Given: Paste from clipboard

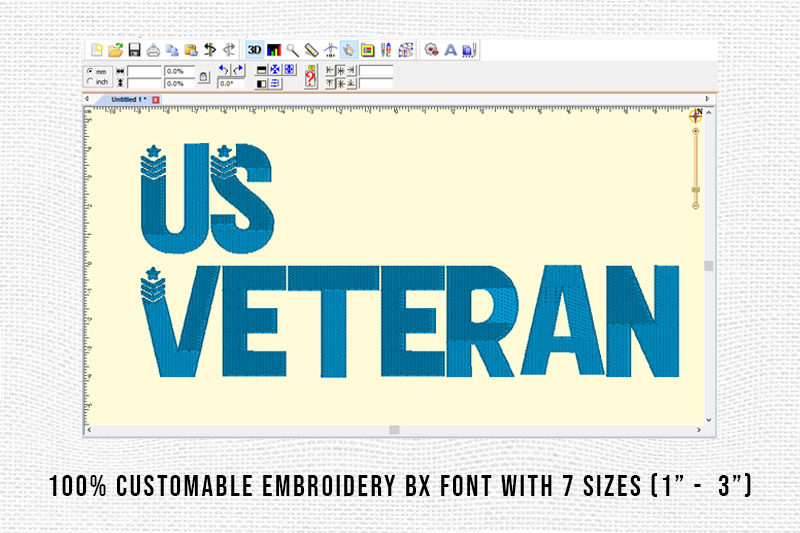Looking at the screenshot, I should (x=191, y=50).
